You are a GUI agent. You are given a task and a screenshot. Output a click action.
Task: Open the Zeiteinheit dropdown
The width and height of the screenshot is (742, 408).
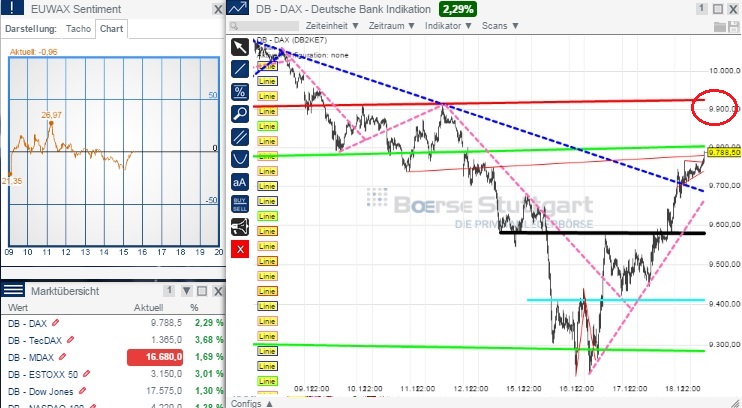332,26
